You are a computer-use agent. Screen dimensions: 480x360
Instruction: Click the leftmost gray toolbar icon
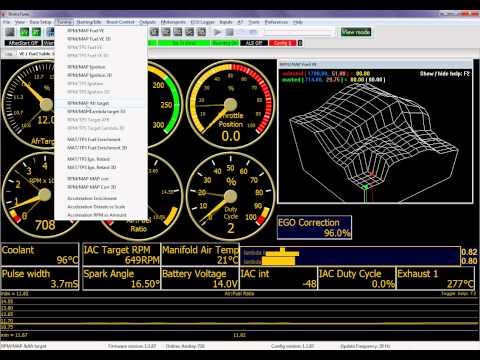click(11, 32)
